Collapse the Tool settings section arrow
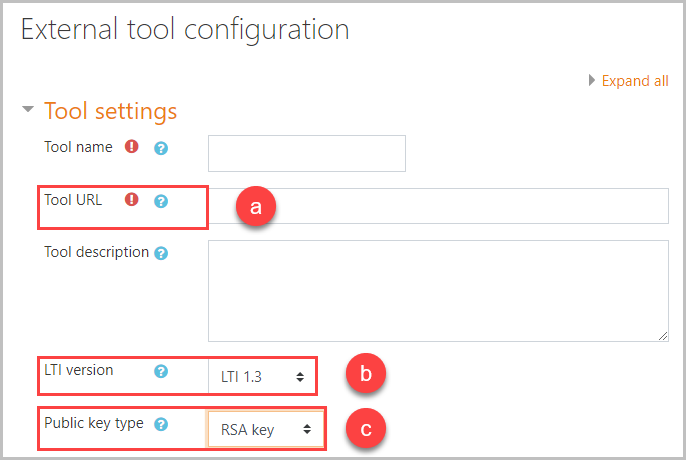The height and width of the screenshot is (460, 686). (28, 109)
